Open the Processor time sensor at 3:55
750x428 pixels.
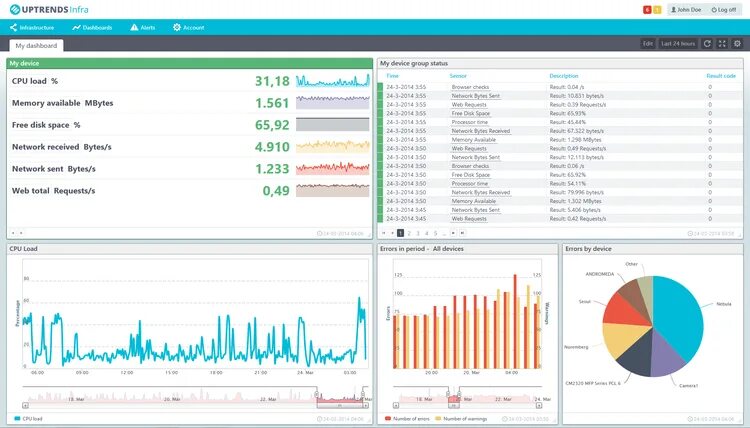tap(470, 122)
